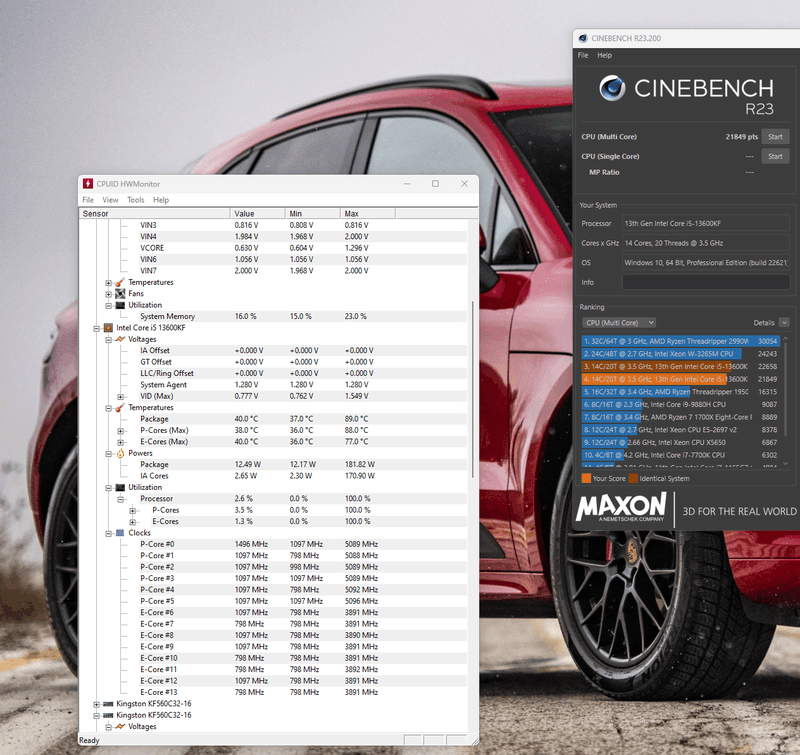Open the Tools menu in HWMonitor
The image size is (800, 755).
[136, 200]
